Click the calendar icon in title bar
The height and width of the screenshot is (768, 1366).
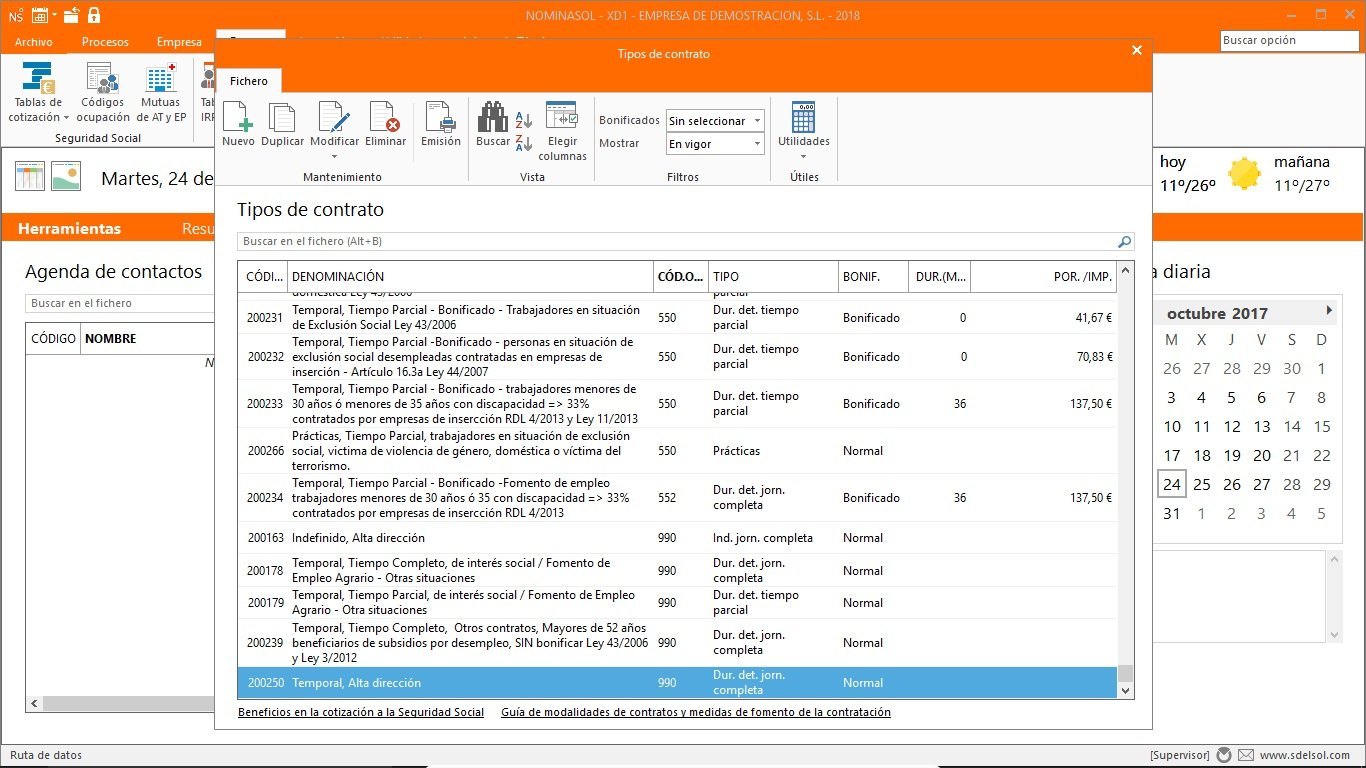point(40,15)
